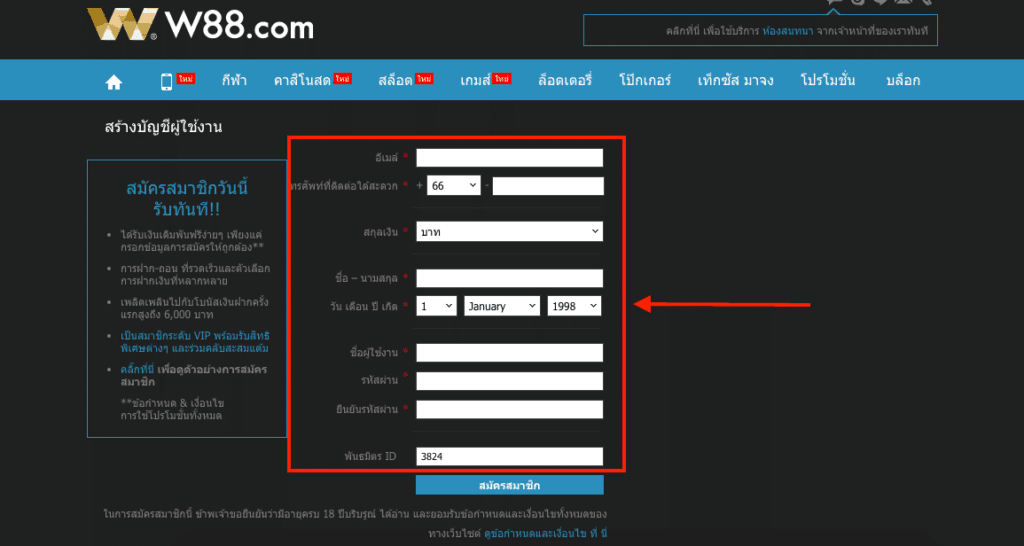1024x546 pixels.
Task: Open the mobile phone icon menu
Action: tap(167, 82)
